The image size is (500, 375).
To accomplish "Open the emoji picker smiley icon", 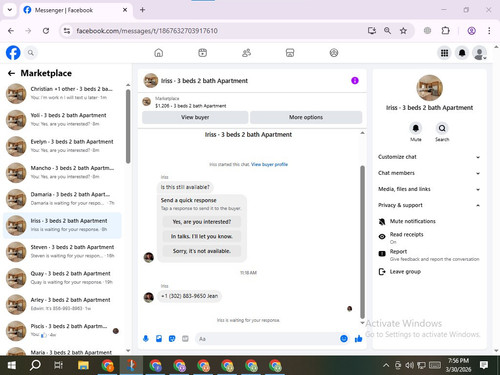I will pyautogui.click(x=344, y=339).
